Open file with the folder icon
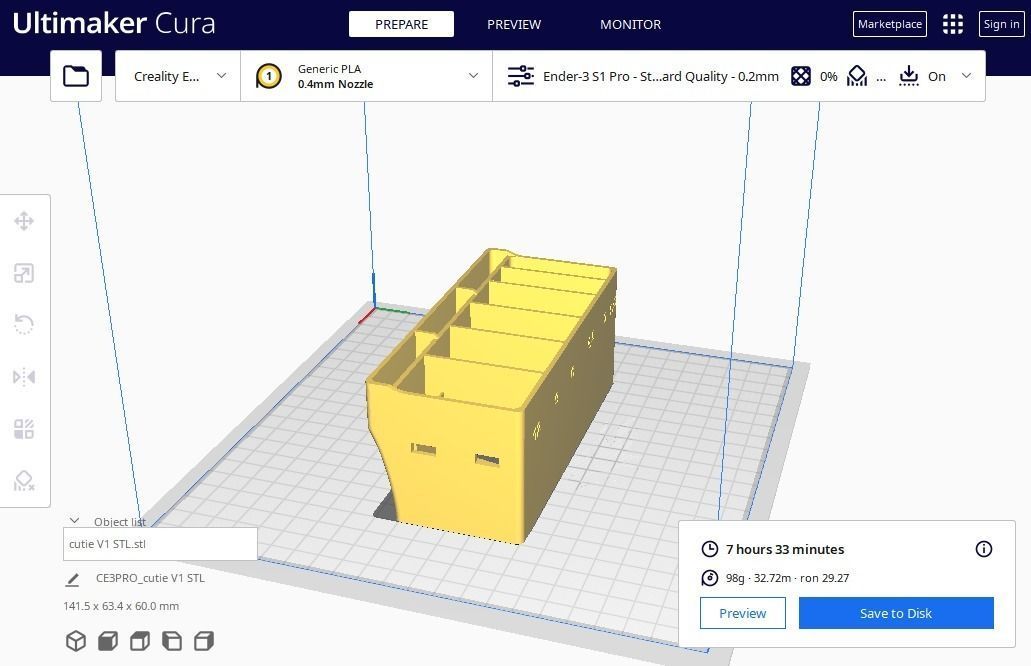The width and height of the screenshot is (1031, 666). 76,76
